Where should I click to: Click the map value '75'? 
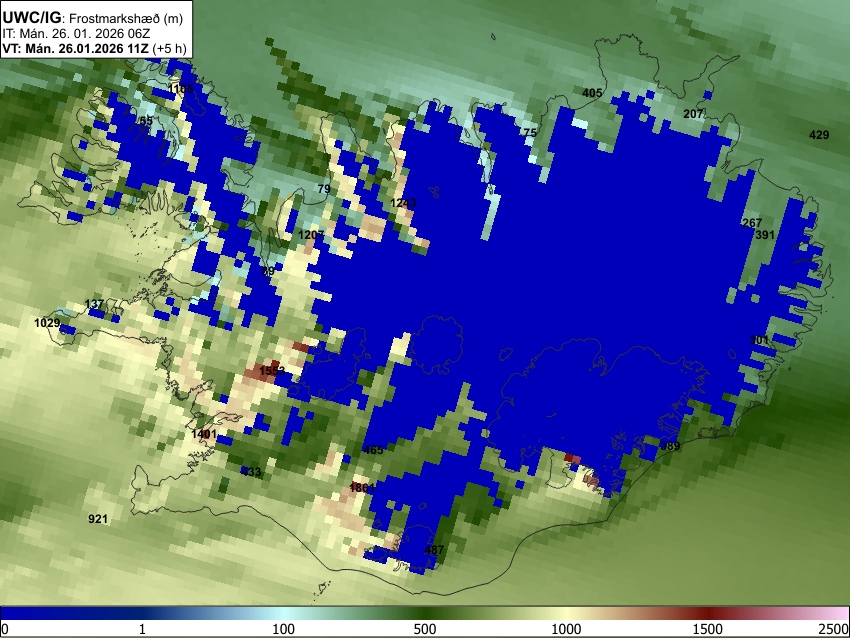[x=530, y=133]
